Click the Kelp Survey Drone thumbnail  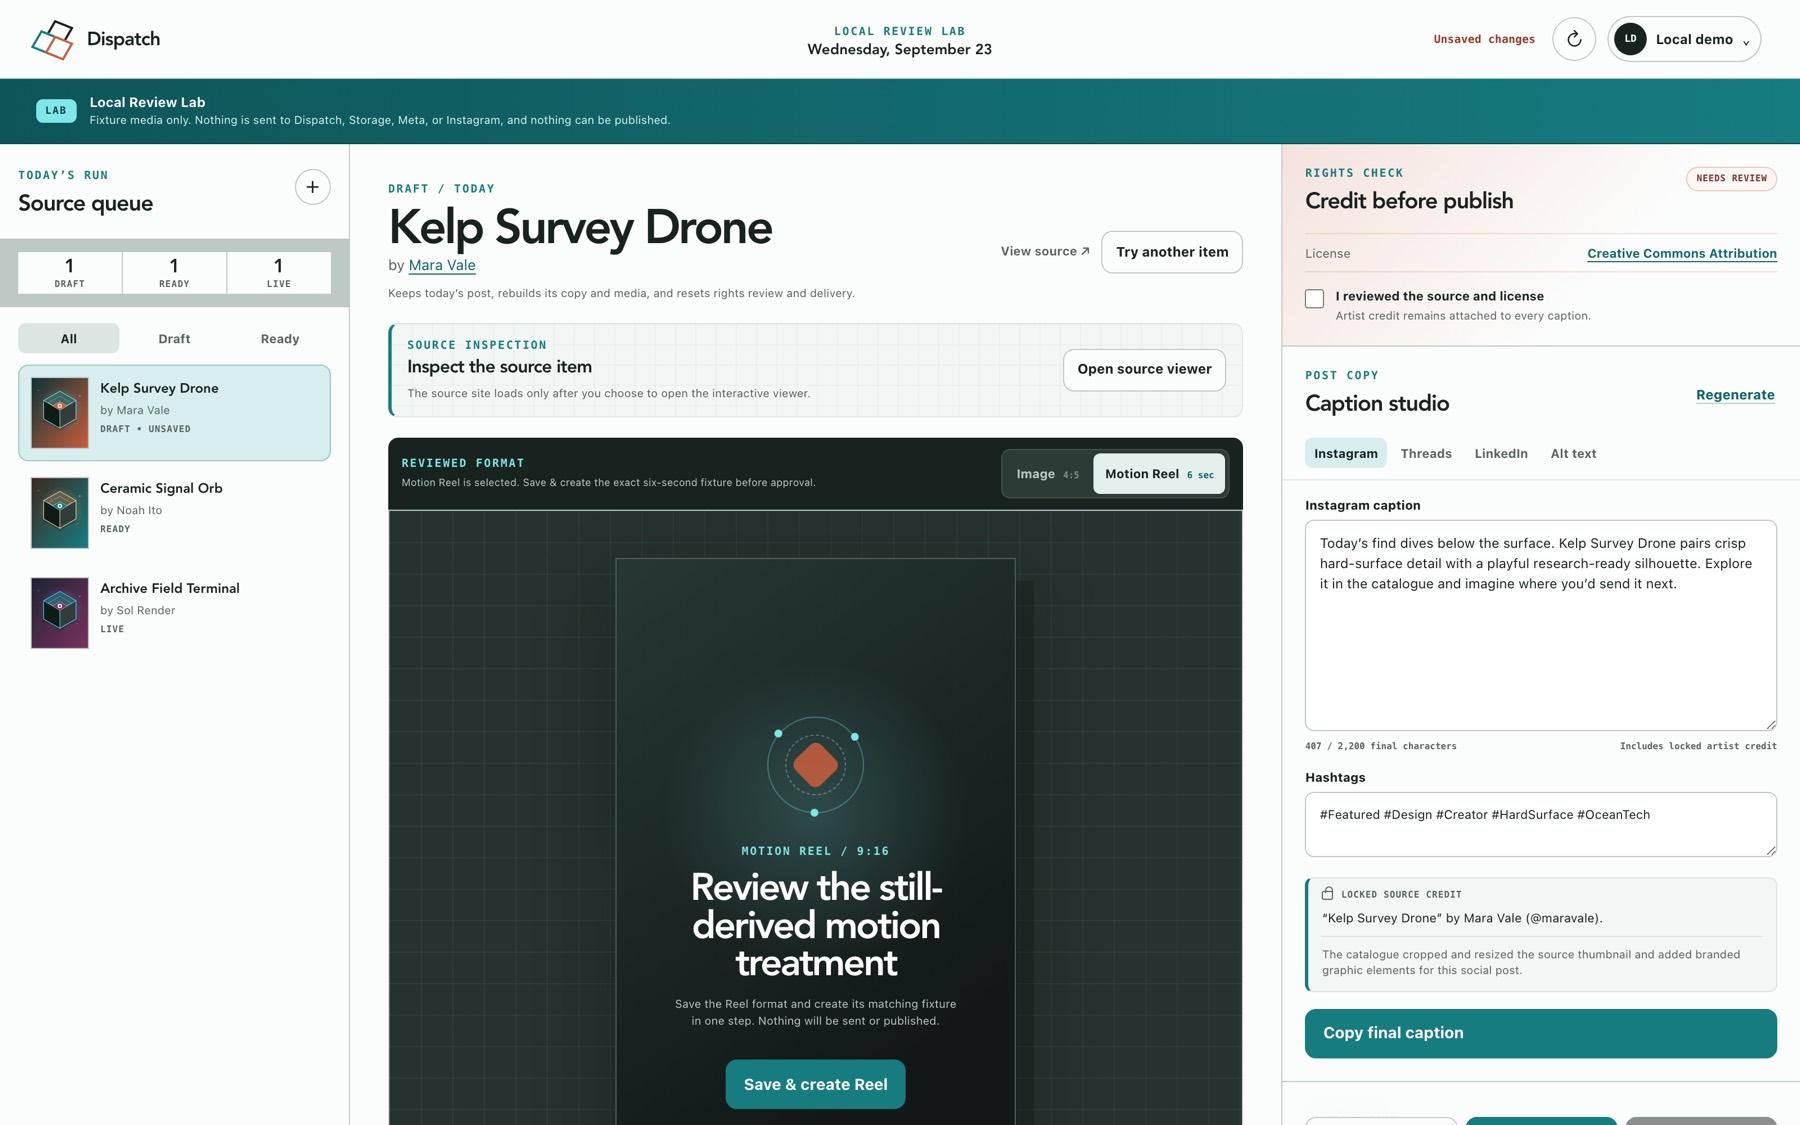coord(60,412)
